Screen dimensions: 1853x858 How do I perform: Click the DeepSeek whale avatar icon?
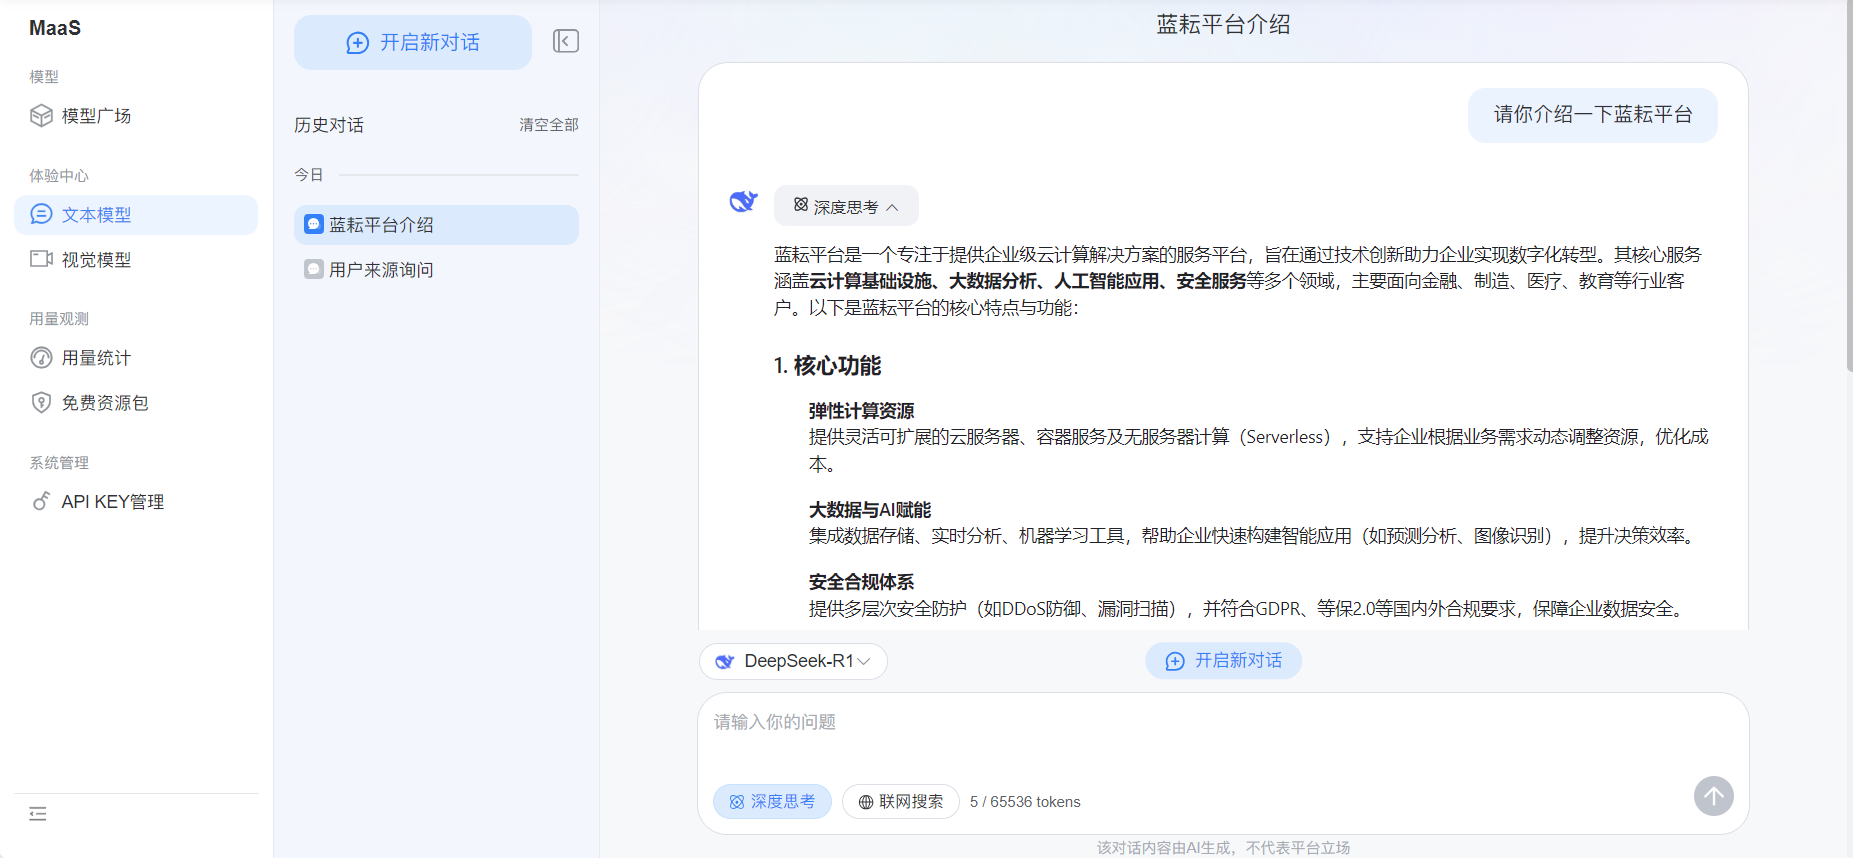tap(743, 201)
